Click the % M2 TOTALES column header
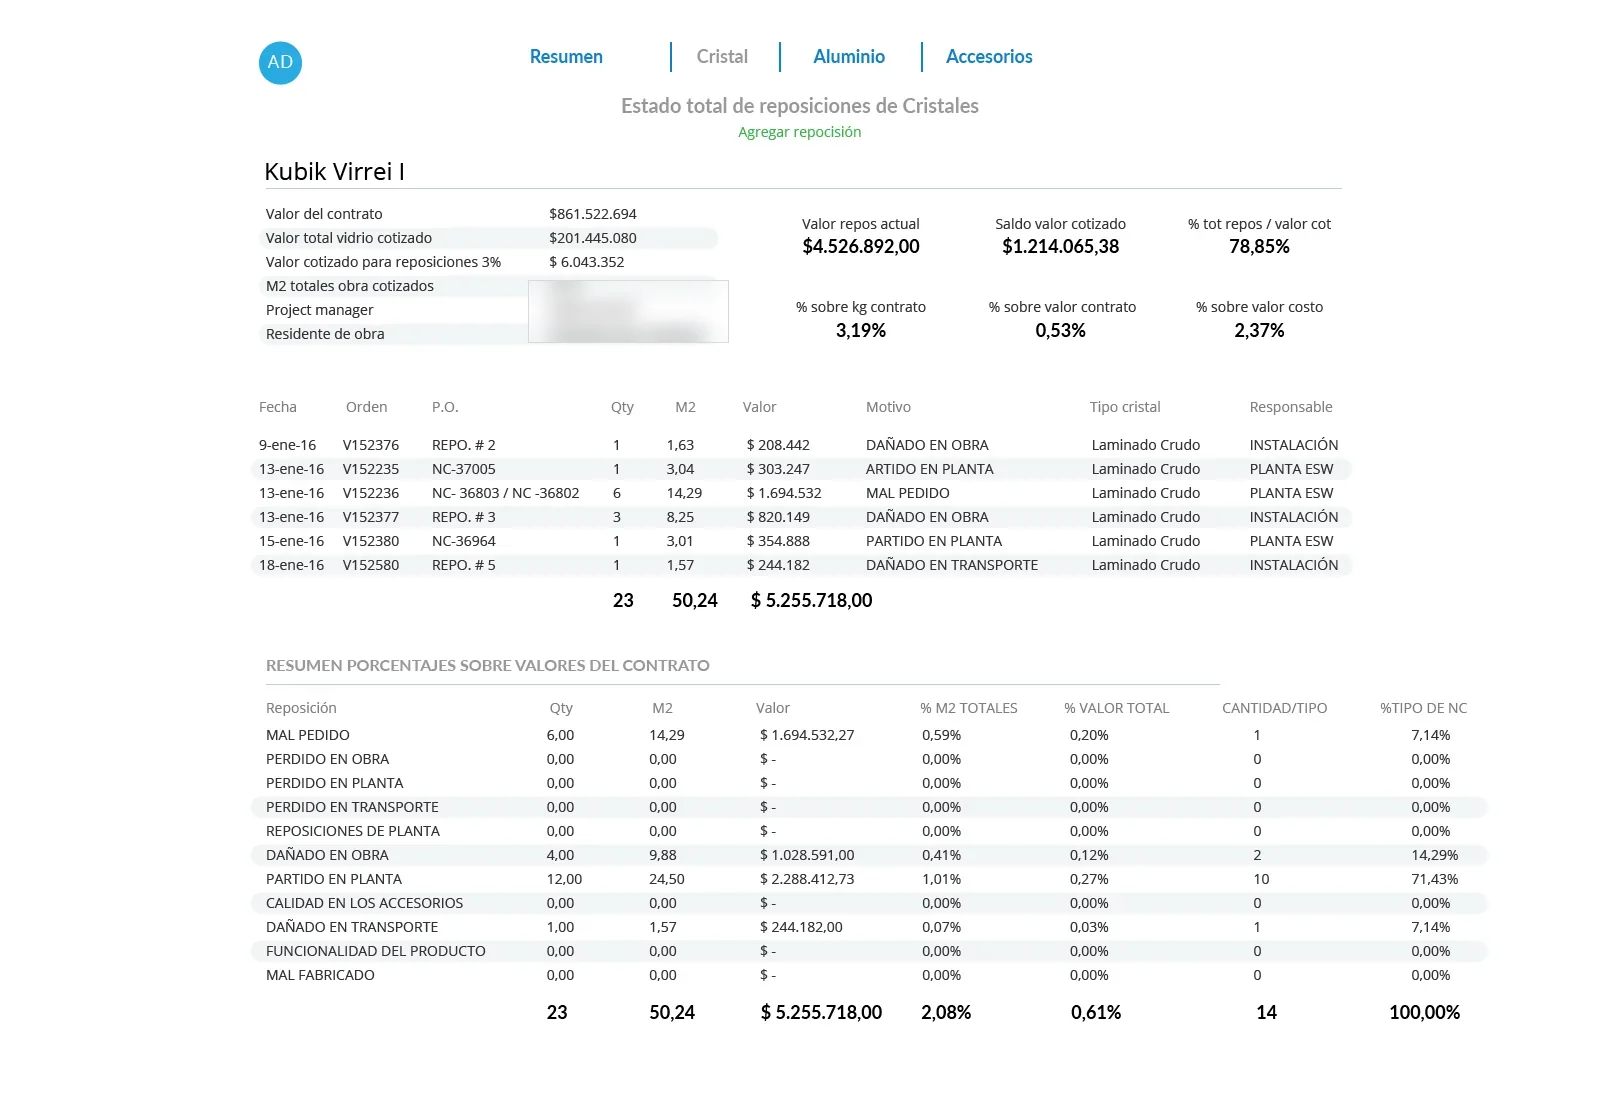 click(969, 708)
